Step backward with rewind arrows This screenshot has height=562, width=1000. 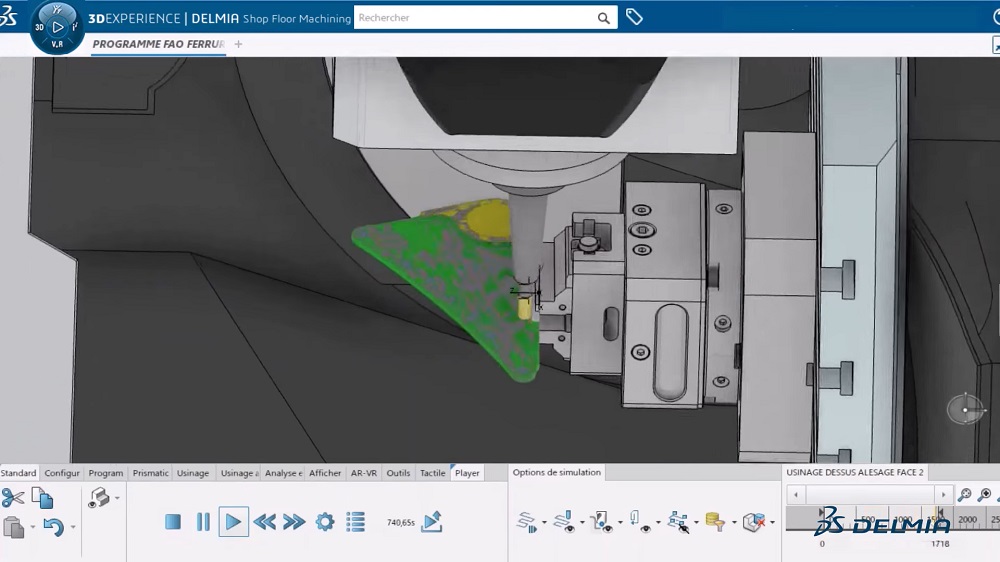coord(265,522)
